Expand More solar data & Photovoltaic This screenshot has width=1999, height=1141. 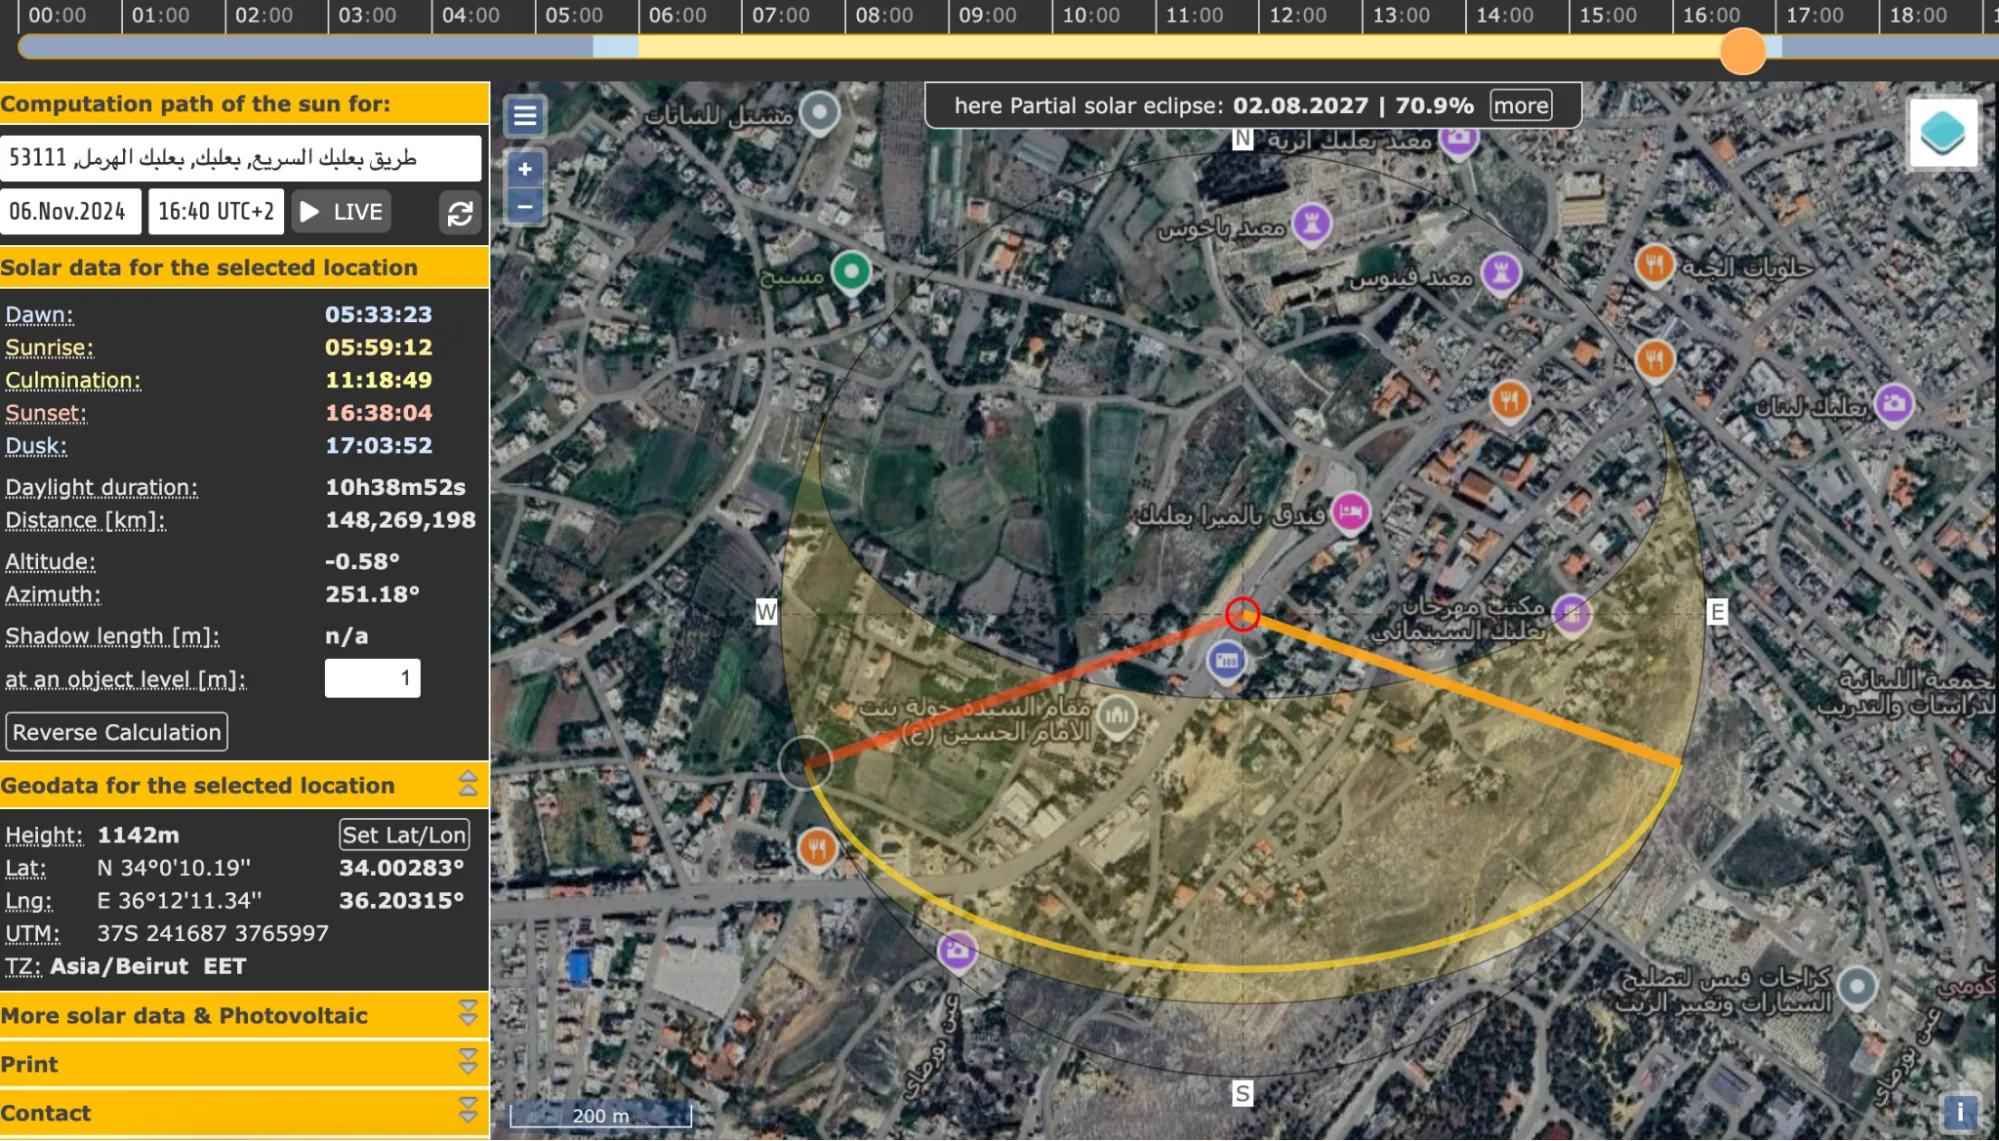[468, 1015]
